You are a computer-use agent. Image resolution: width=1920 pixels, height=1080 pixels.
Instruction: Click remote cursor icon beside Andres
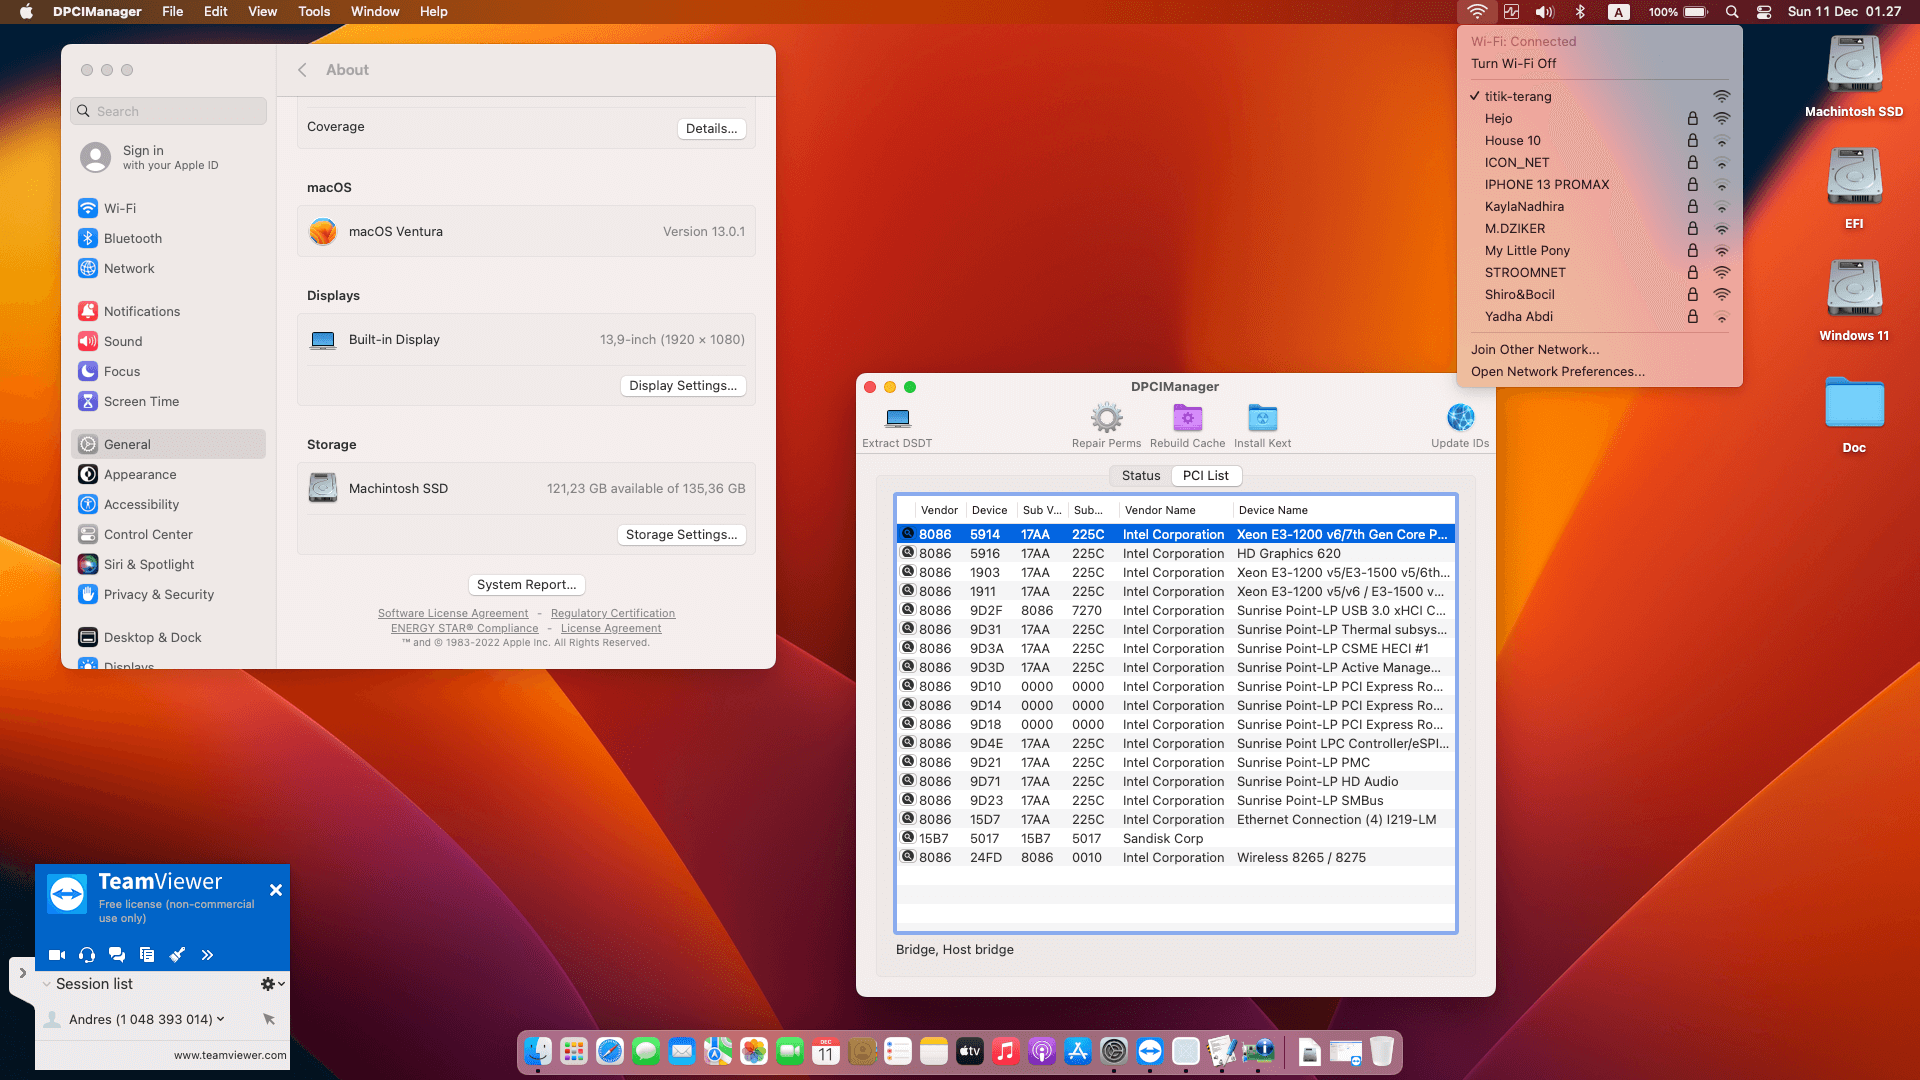coord(269,1019)
